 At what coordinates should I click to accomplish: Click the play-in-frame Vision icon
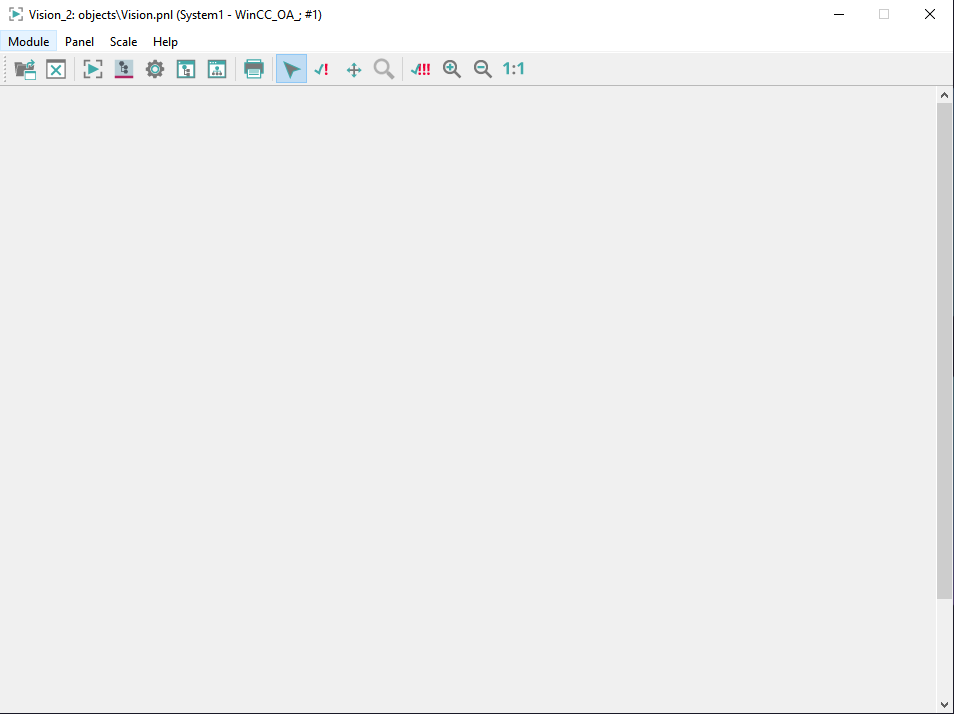click(x=93, y=69)
